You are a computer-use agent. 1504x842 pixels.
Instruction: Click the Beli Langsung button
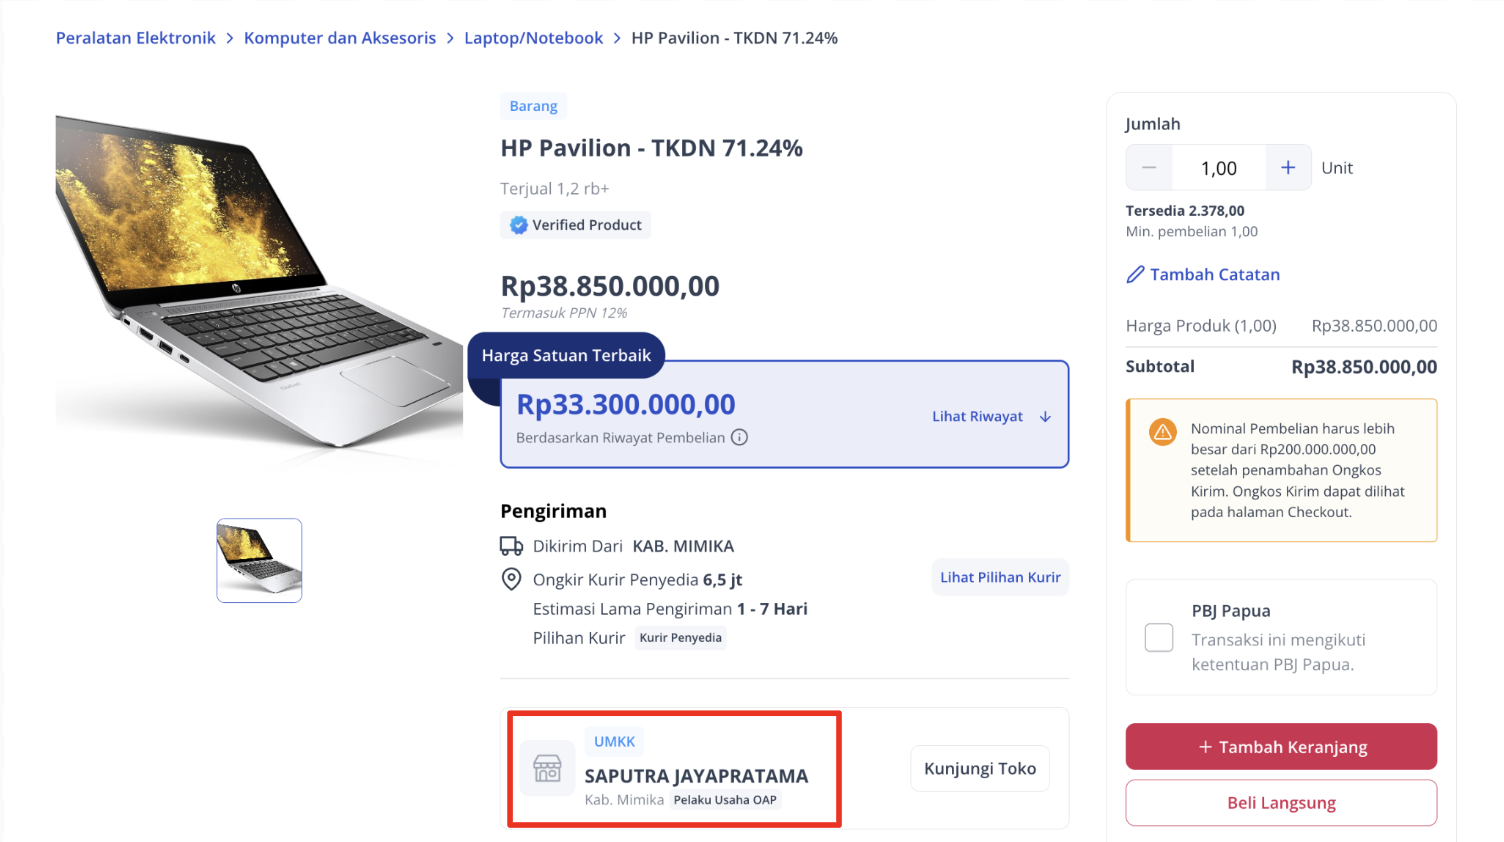click(x=1281, y=803)
